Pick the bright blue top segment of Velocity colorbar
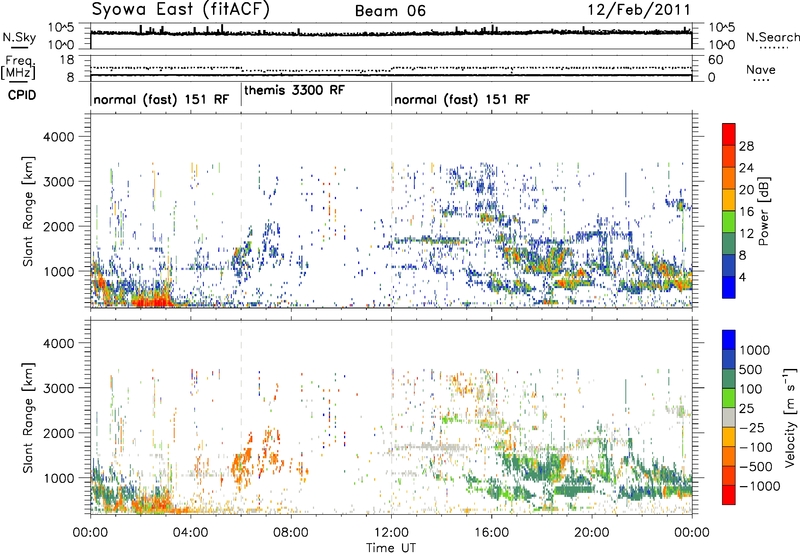This screenshot has height=554, width=800. (x=729, y=340)
